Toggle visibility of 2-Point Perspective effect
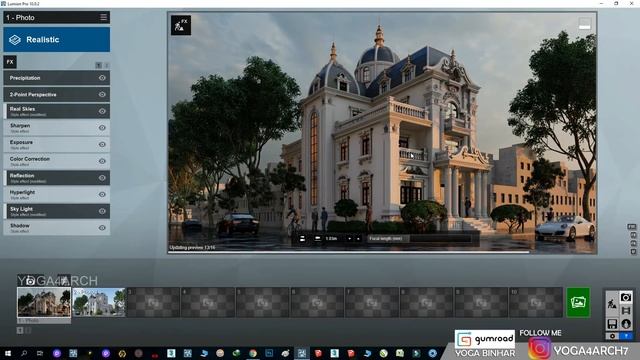This screenshot has height=360, width=640. [102, 95]
